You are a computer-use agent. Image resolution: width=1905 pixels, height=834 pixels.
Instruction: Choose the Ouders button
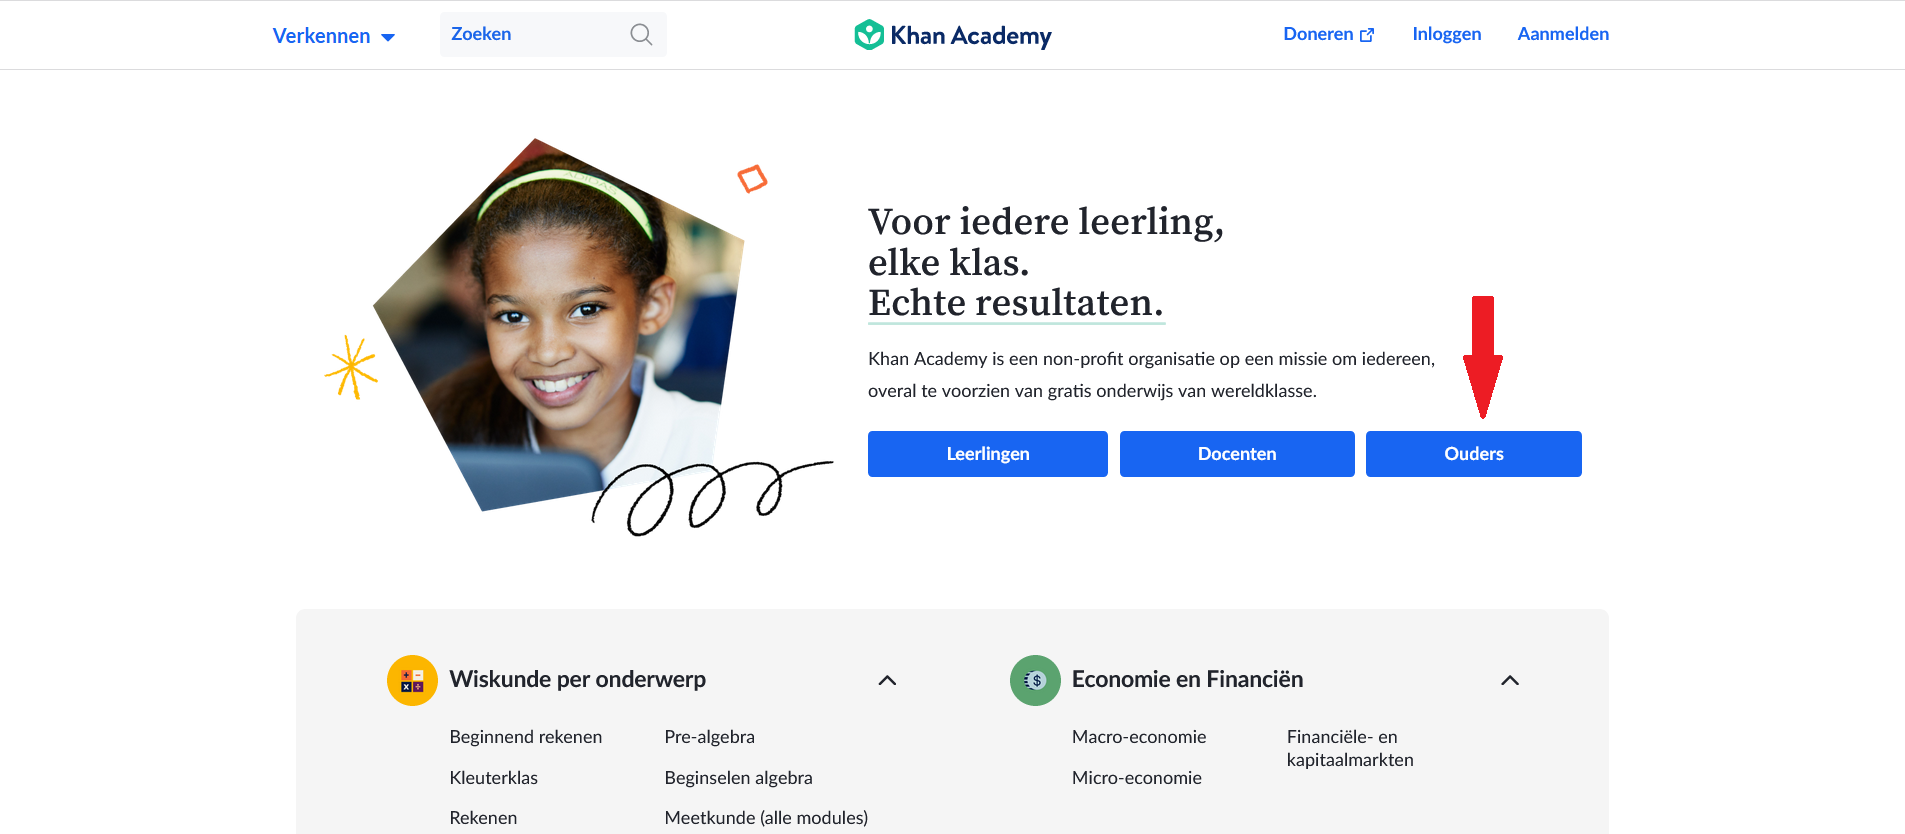point(1474,454)
